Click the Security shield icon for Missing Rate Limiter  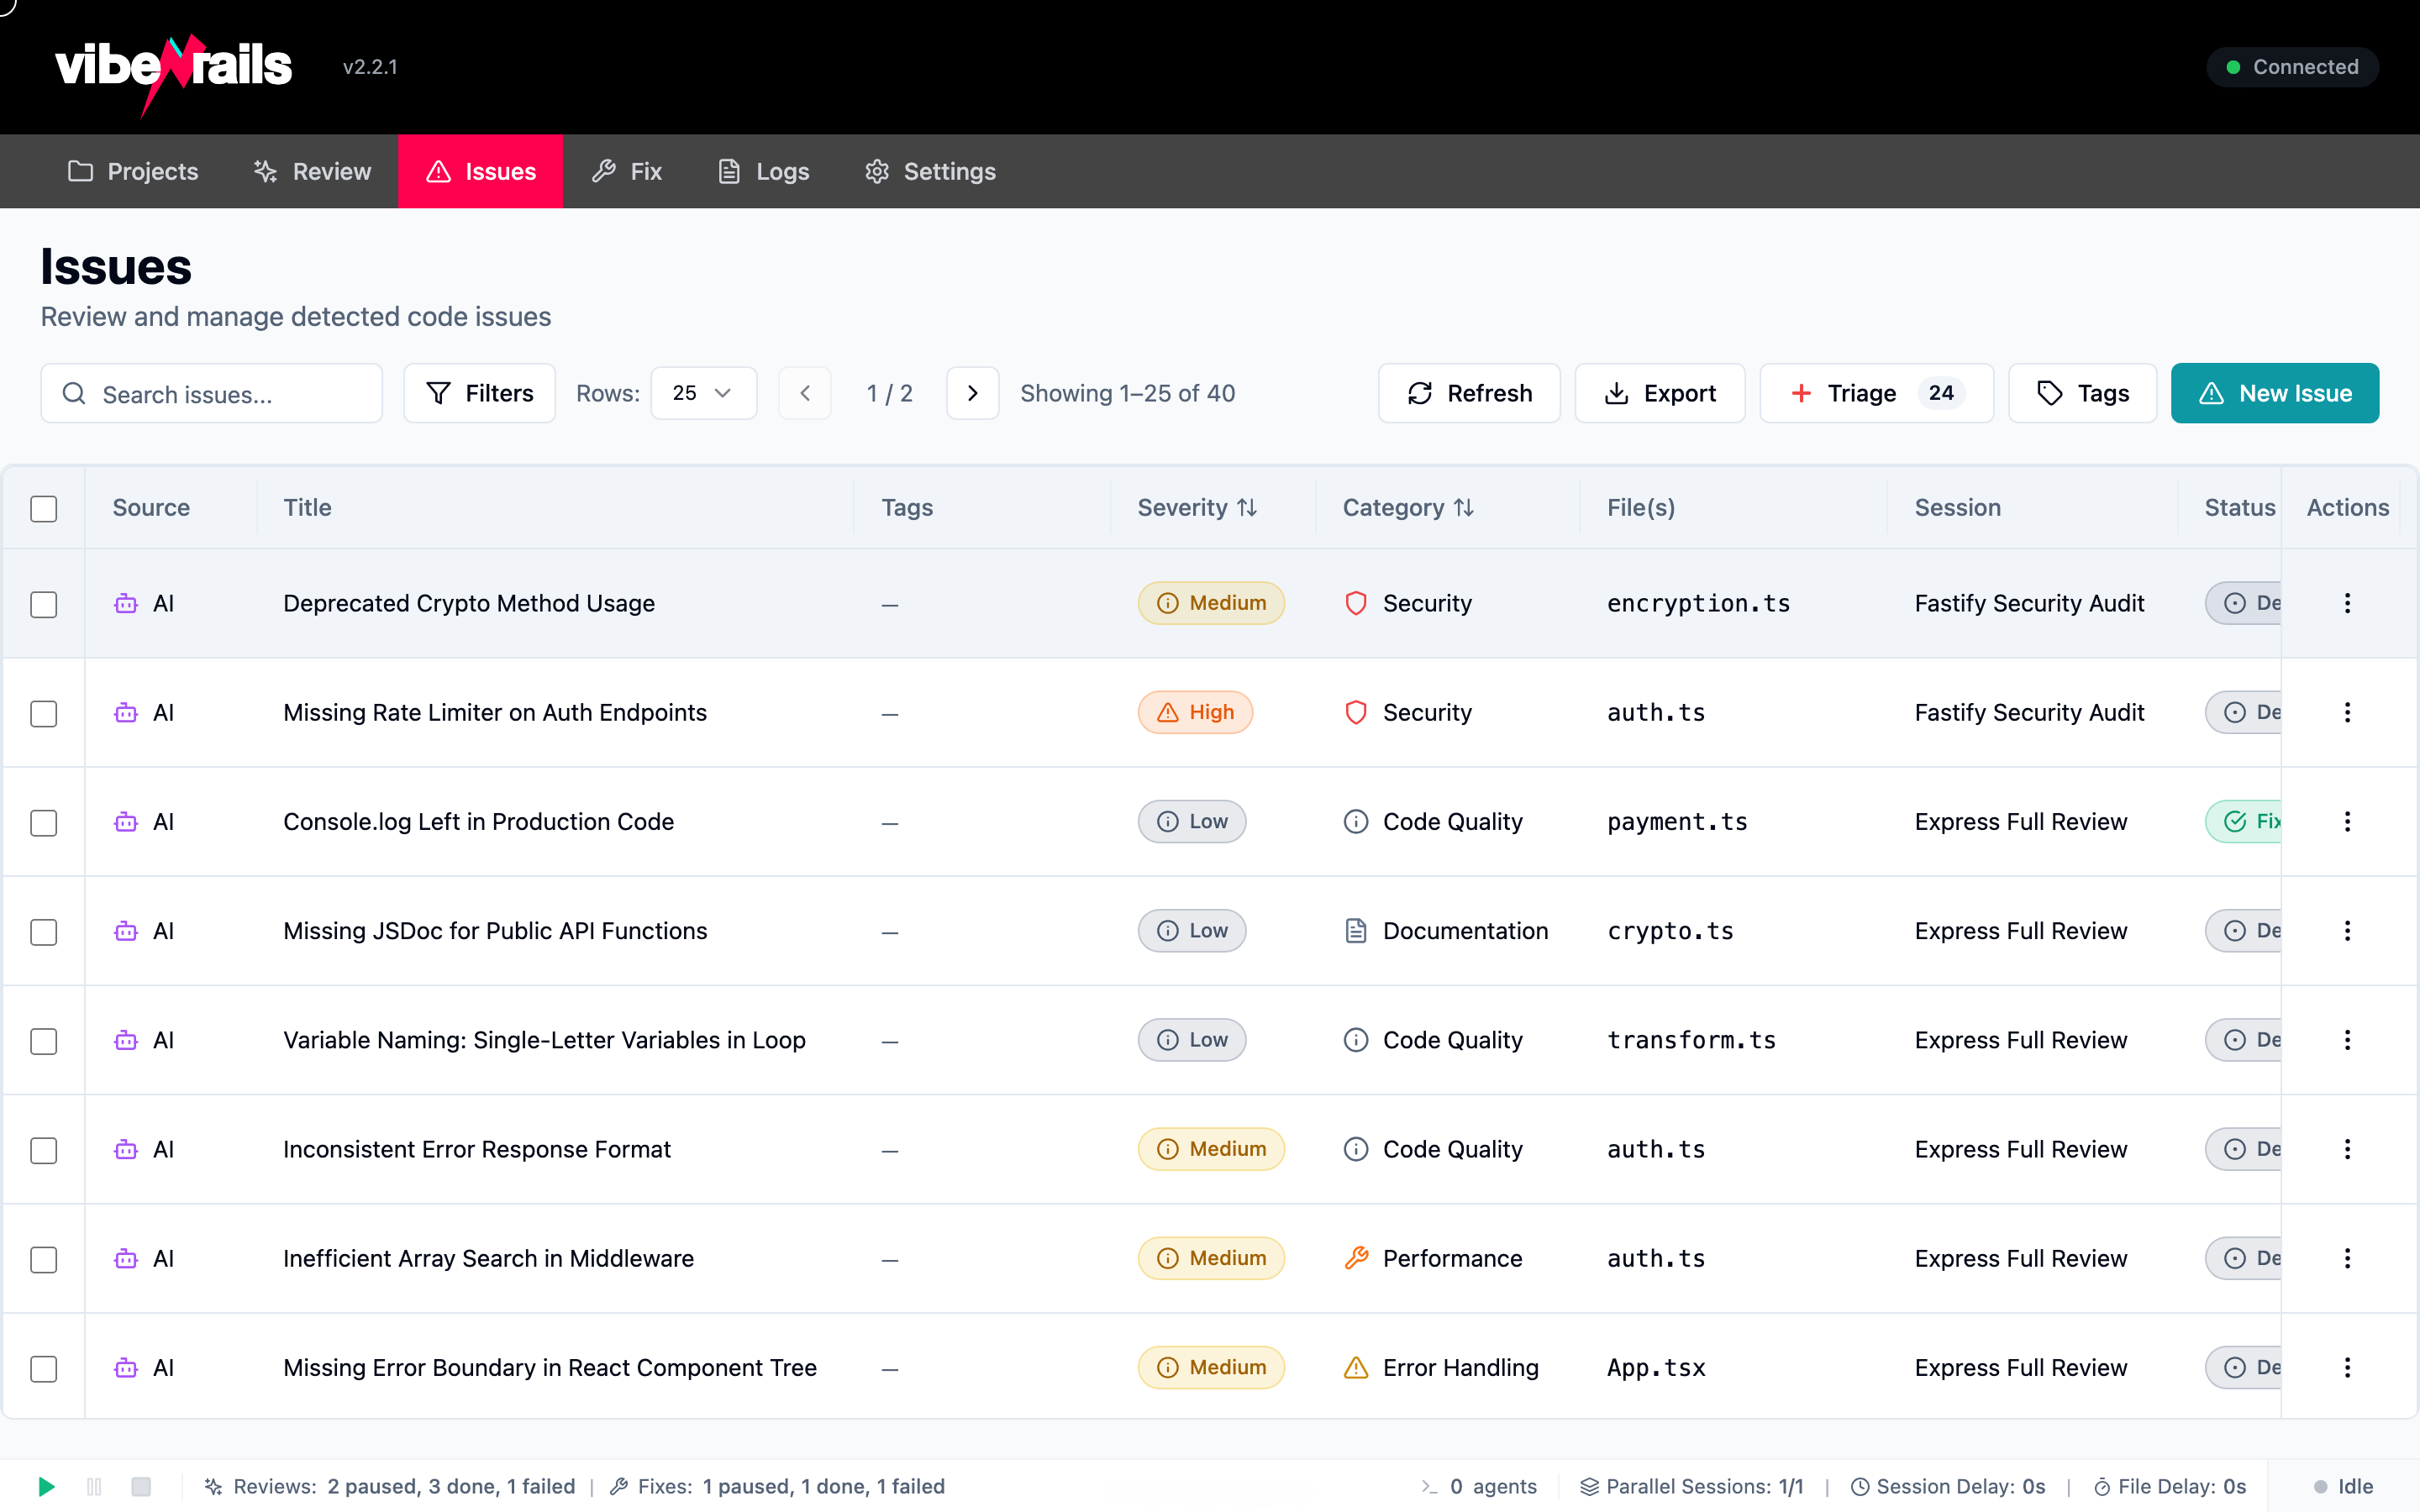(x=1356, y=713)
